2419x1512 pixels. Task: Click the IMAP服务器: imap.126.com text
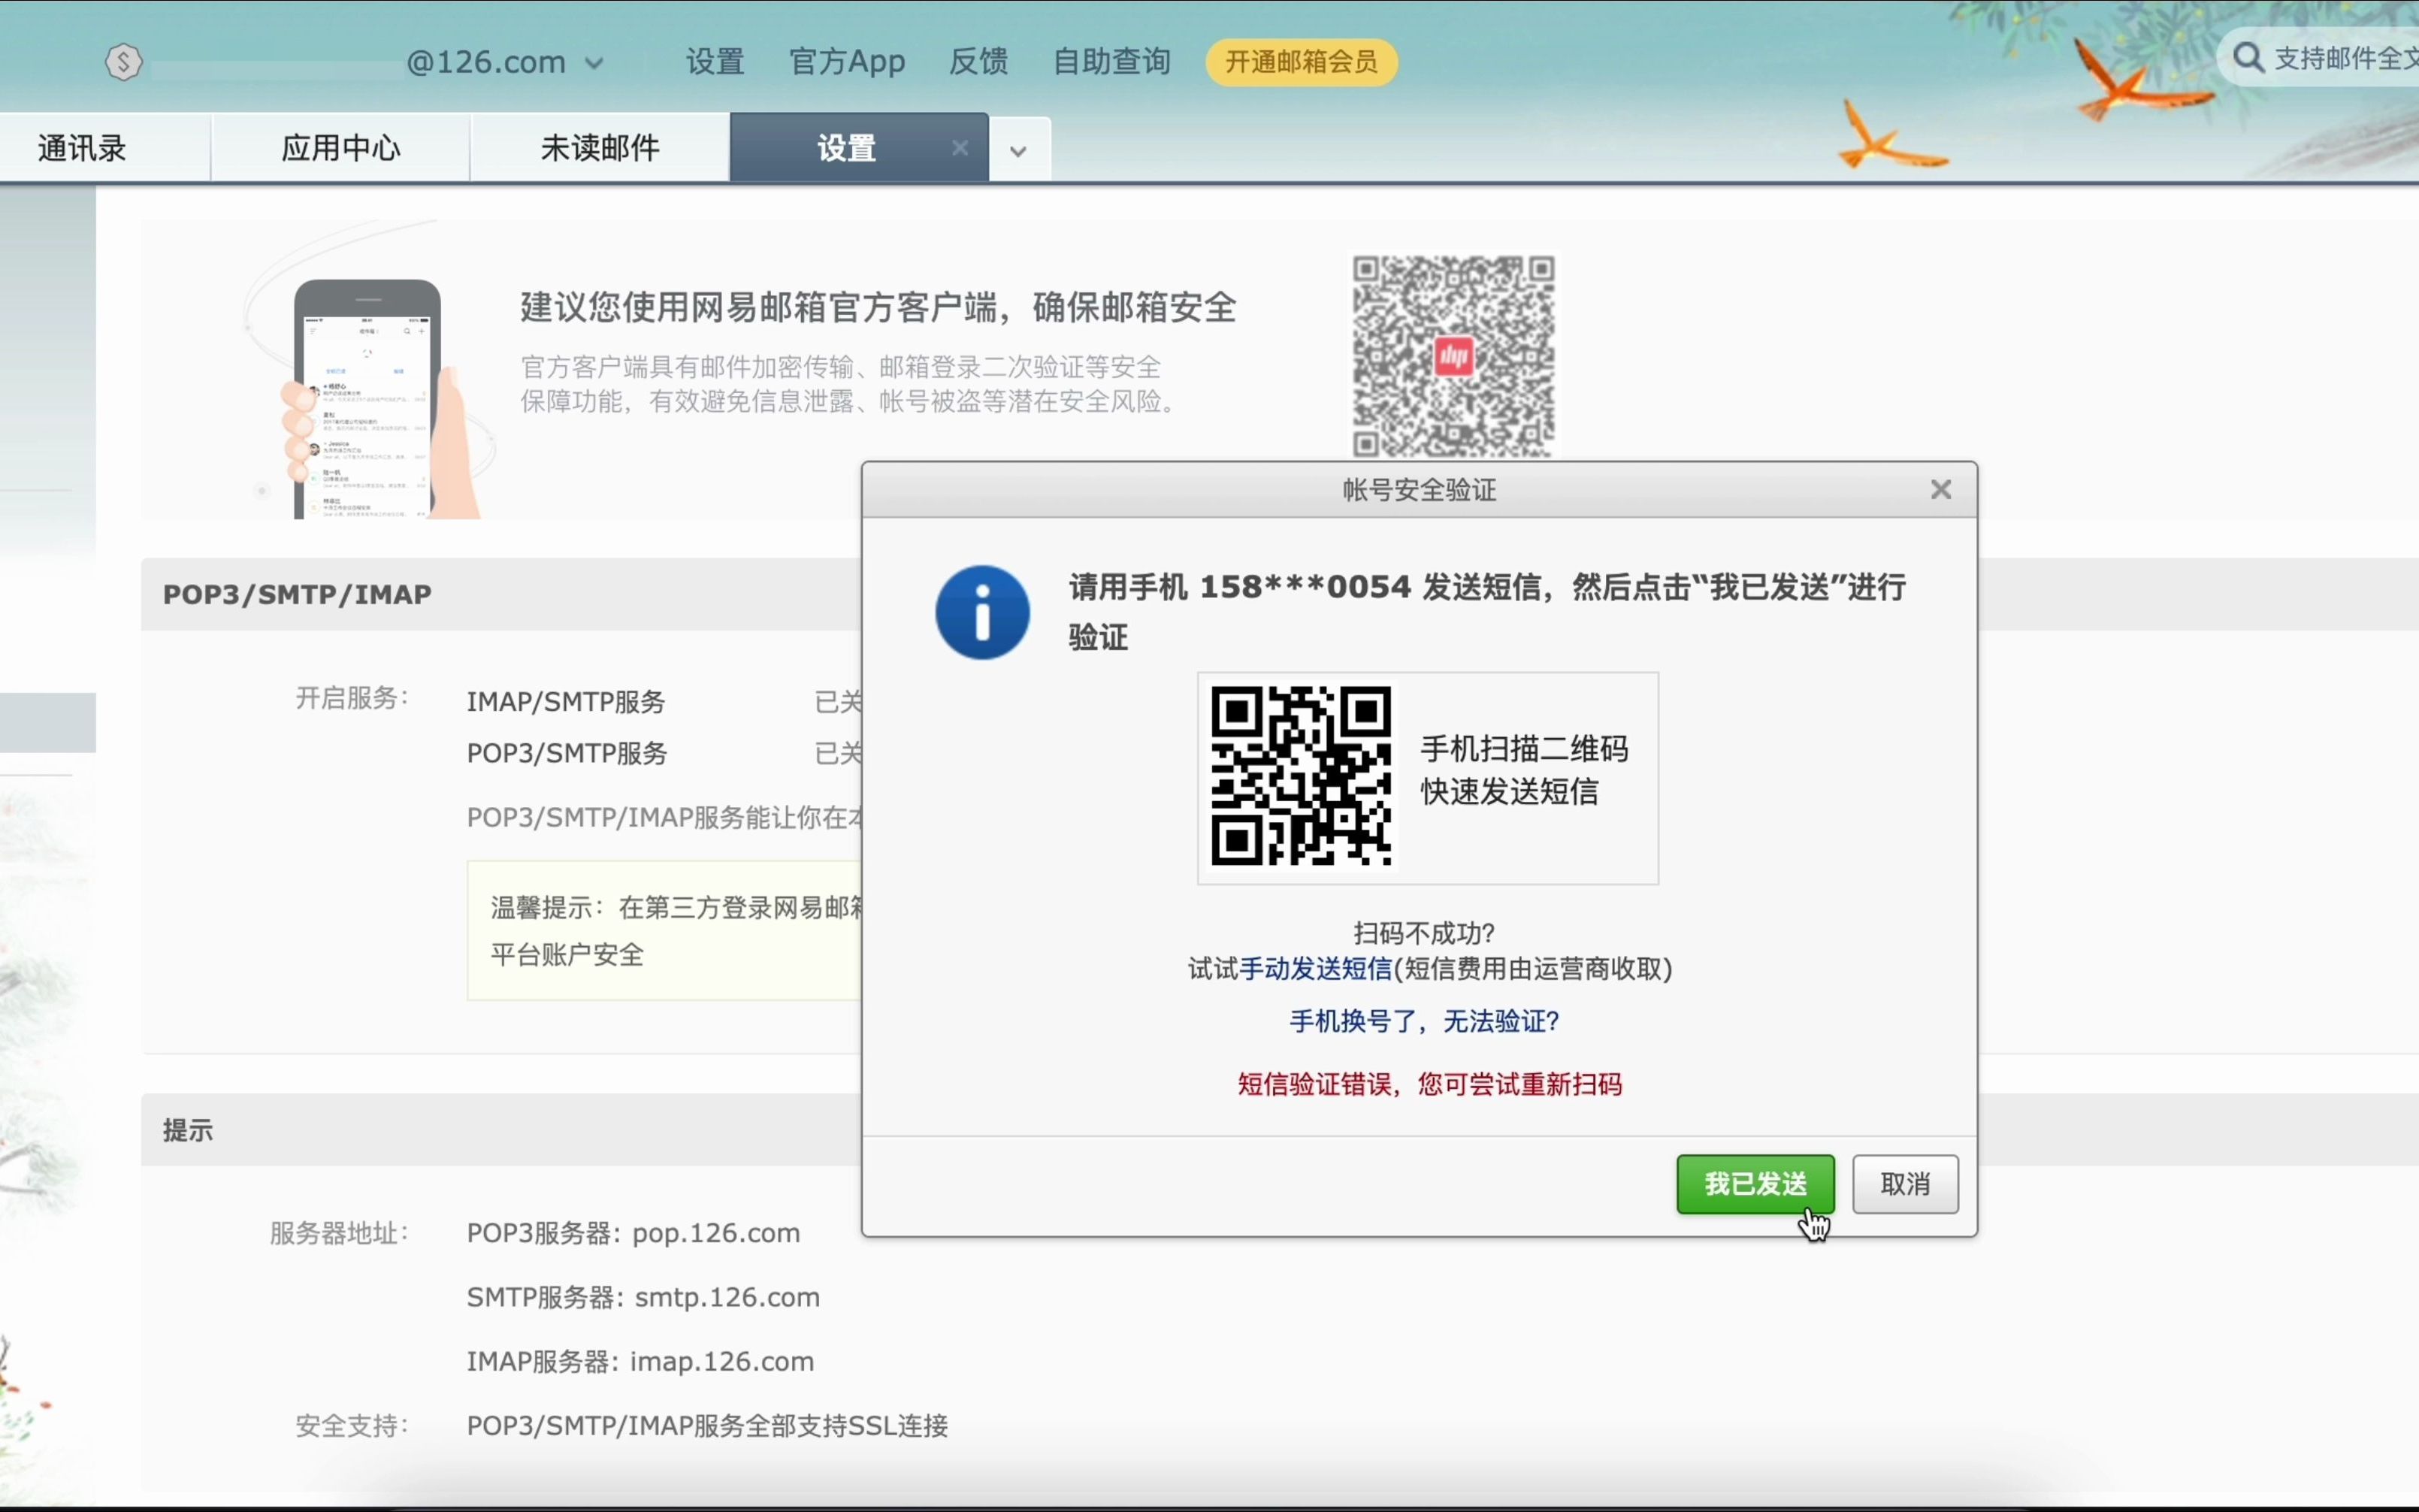click(640, 1361)
